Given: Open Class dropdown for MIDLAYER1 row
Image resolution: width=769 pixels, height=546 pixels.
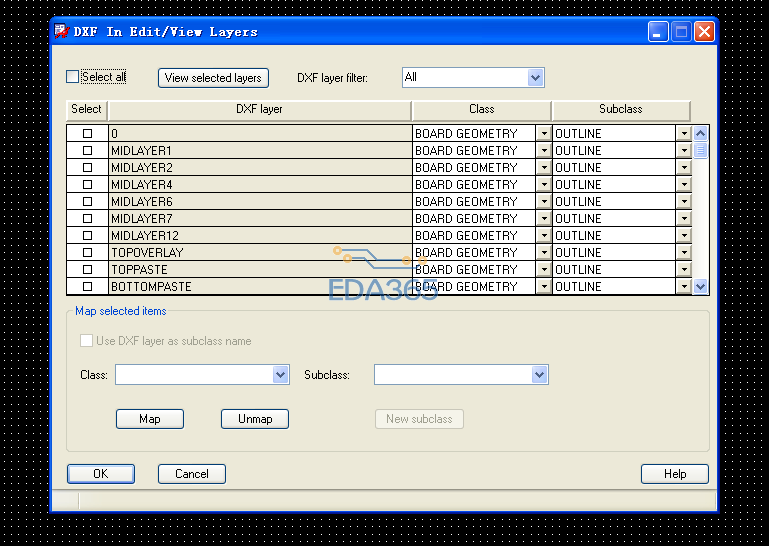Looking at the screenshot, I should pyautogui.click(x=544, y=151).
